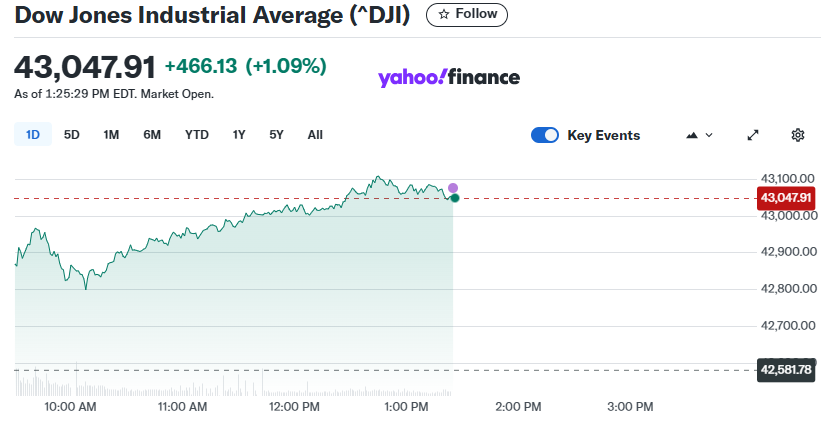The image size is (831, 421).
Task: Toggle the Key Events switch
Action: (545, 135)
